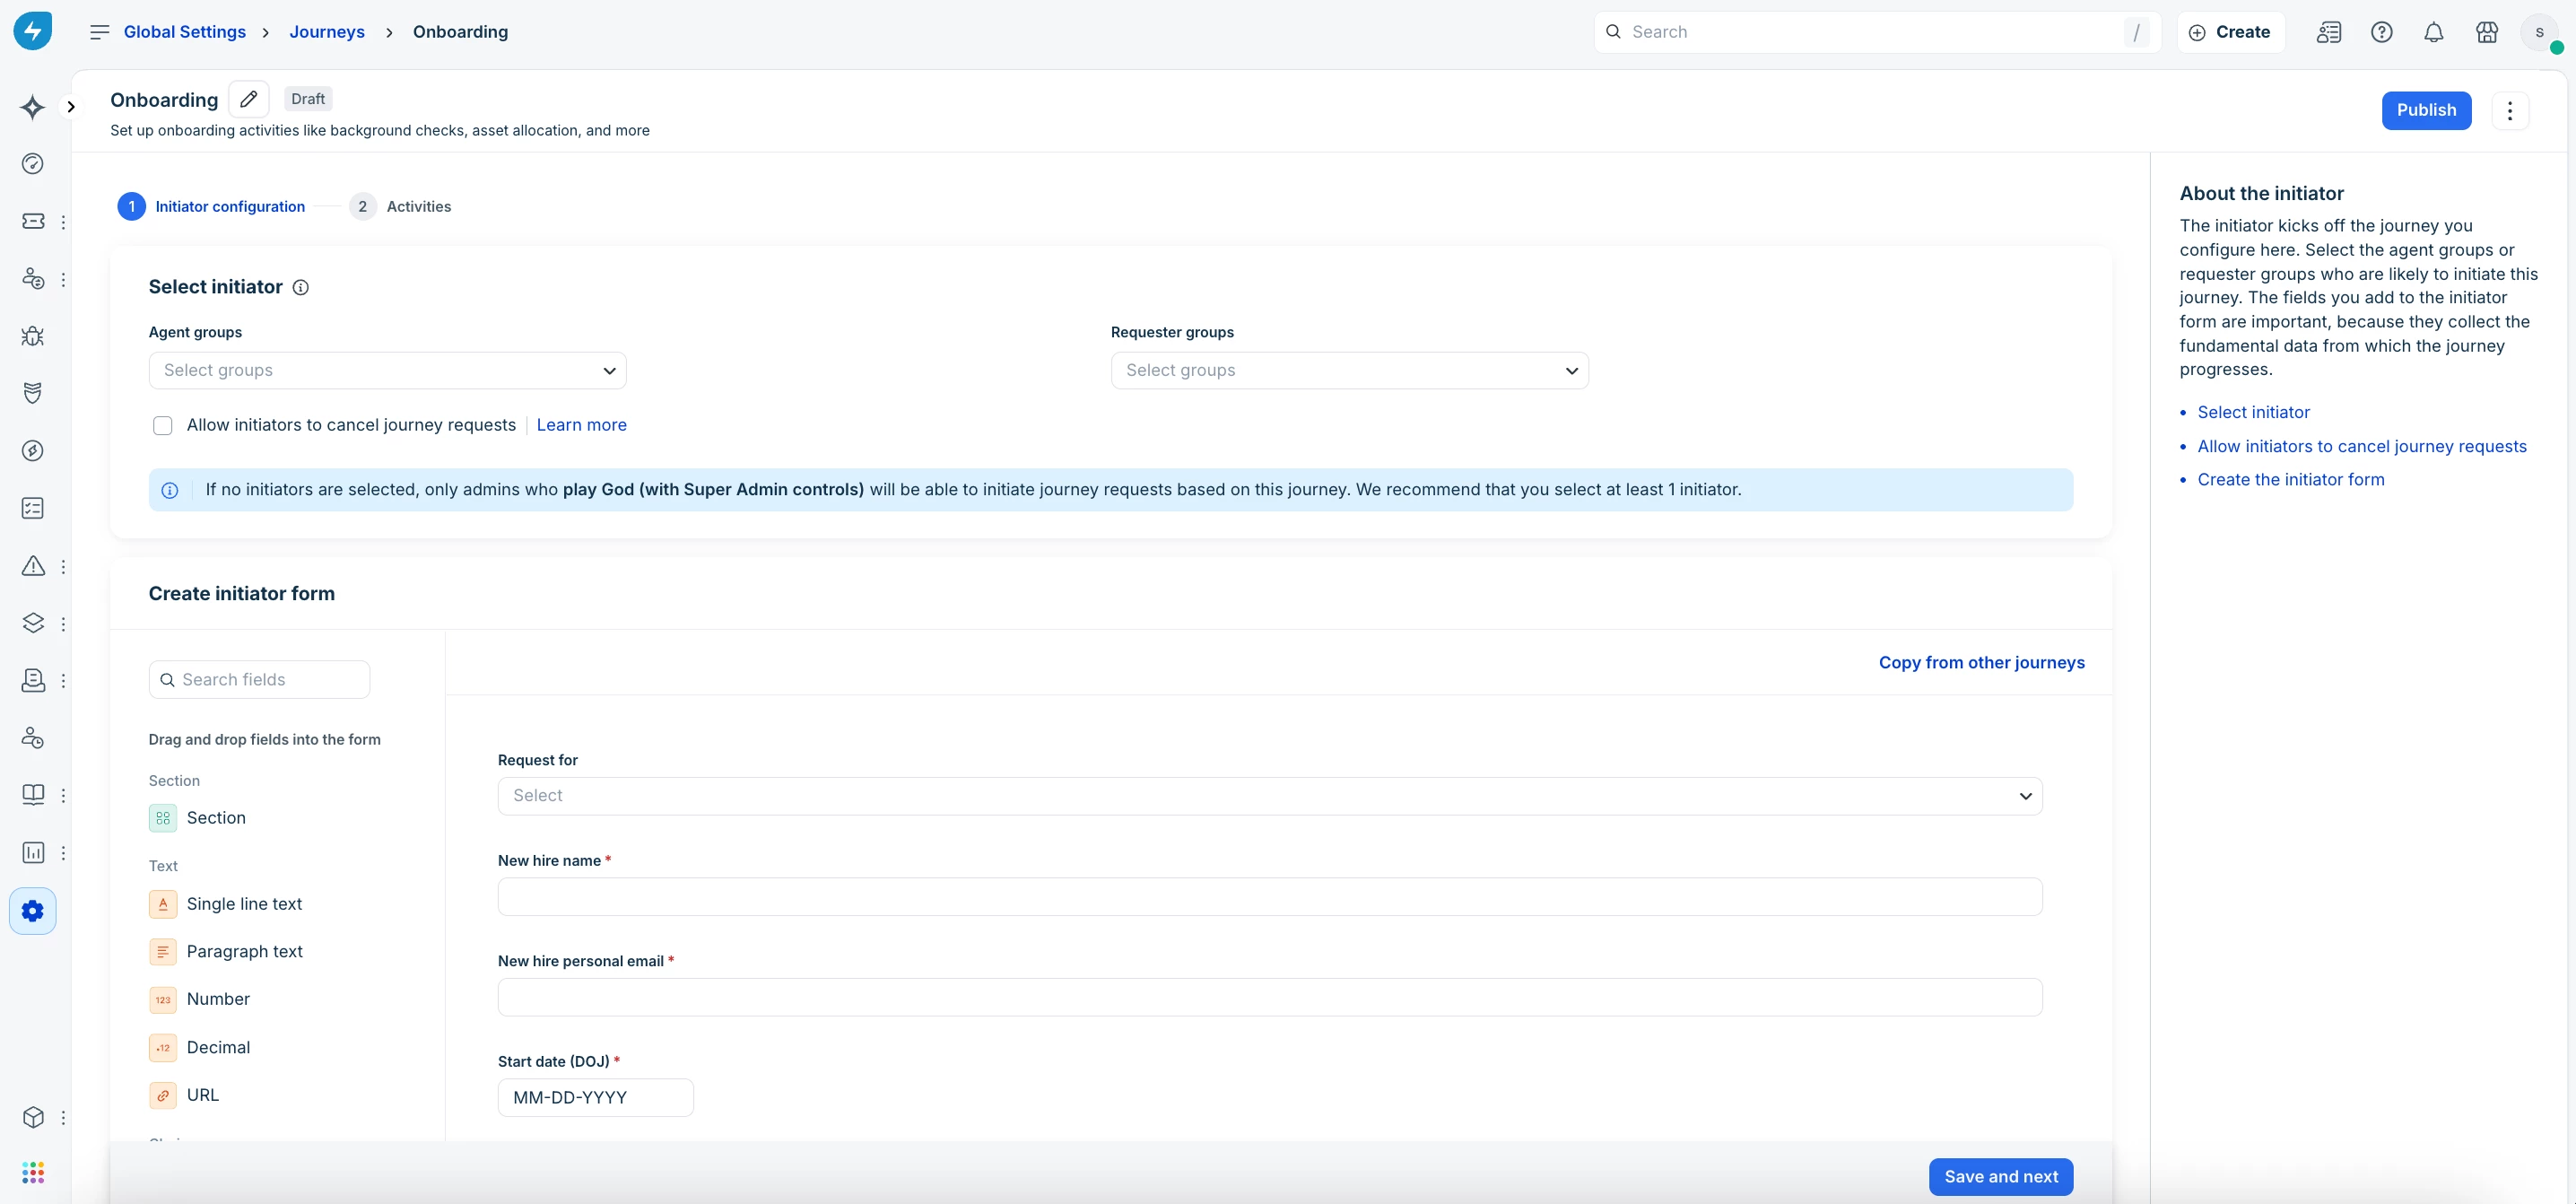This screenshot has height=1204, width=2576.
Task: Click the alerts triangle icon in sidebar
Action: (33, 566)
